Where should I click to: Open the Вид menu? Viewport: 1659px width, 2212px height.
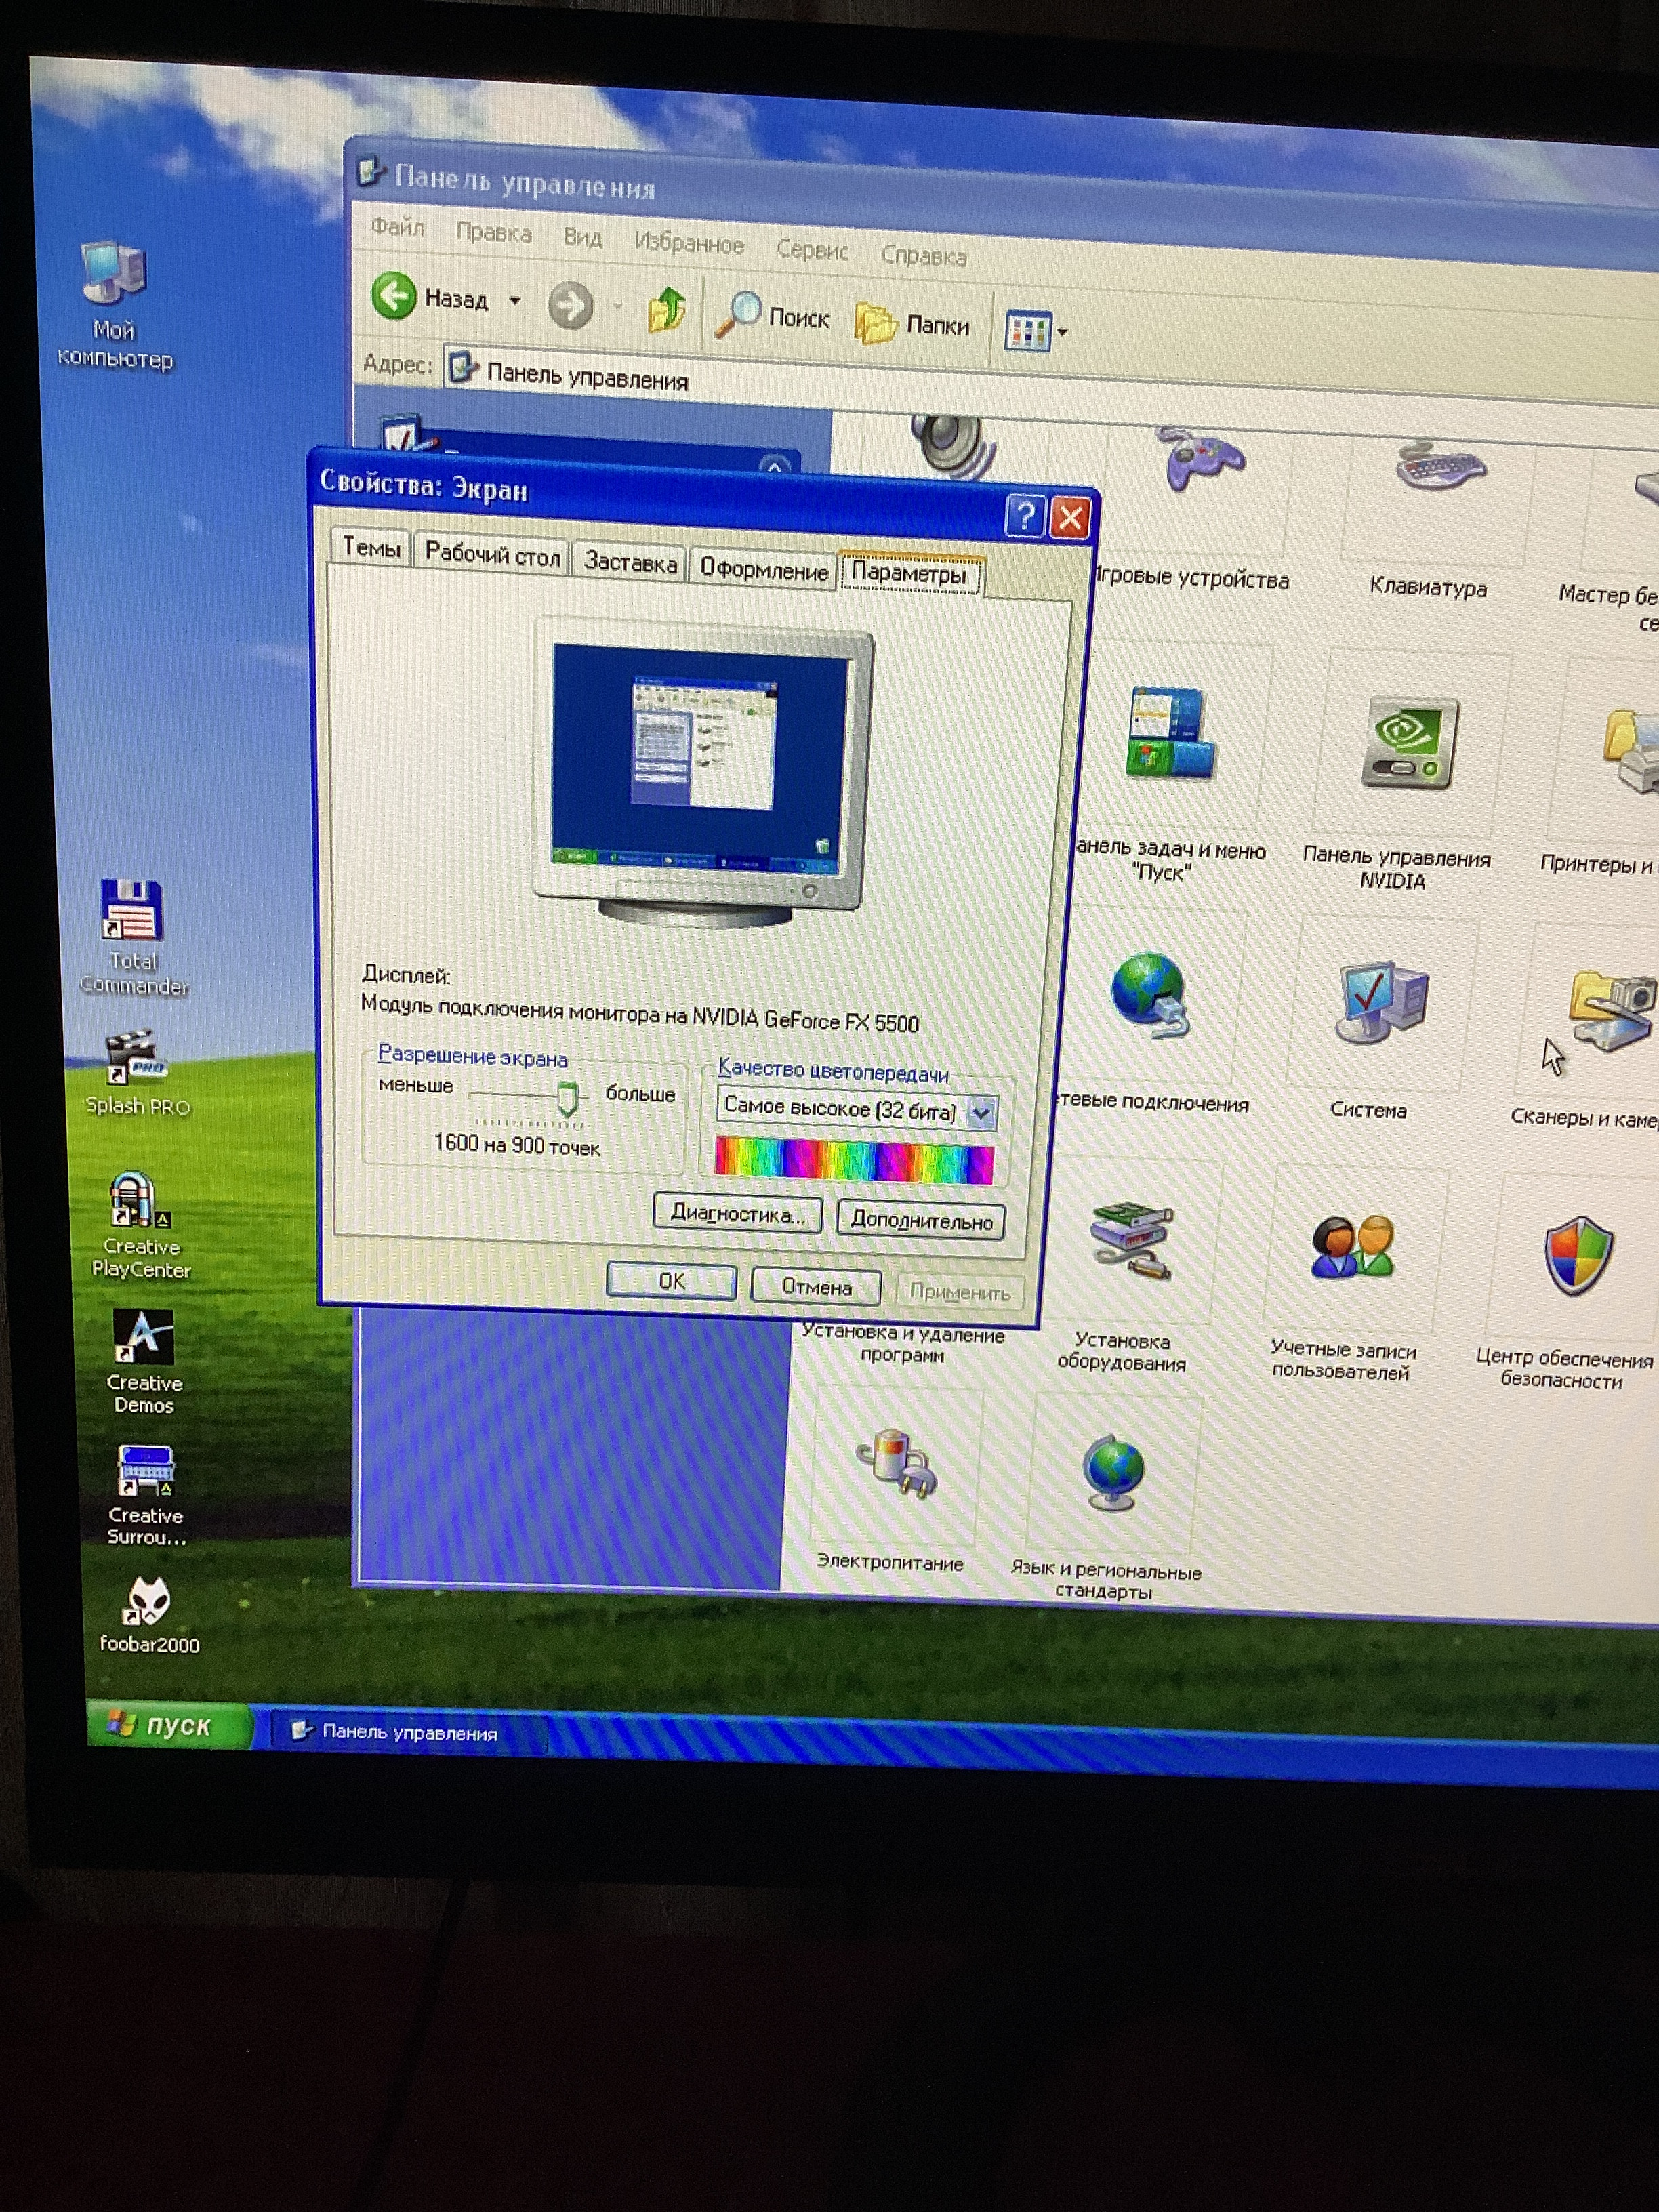pos(582,238)
